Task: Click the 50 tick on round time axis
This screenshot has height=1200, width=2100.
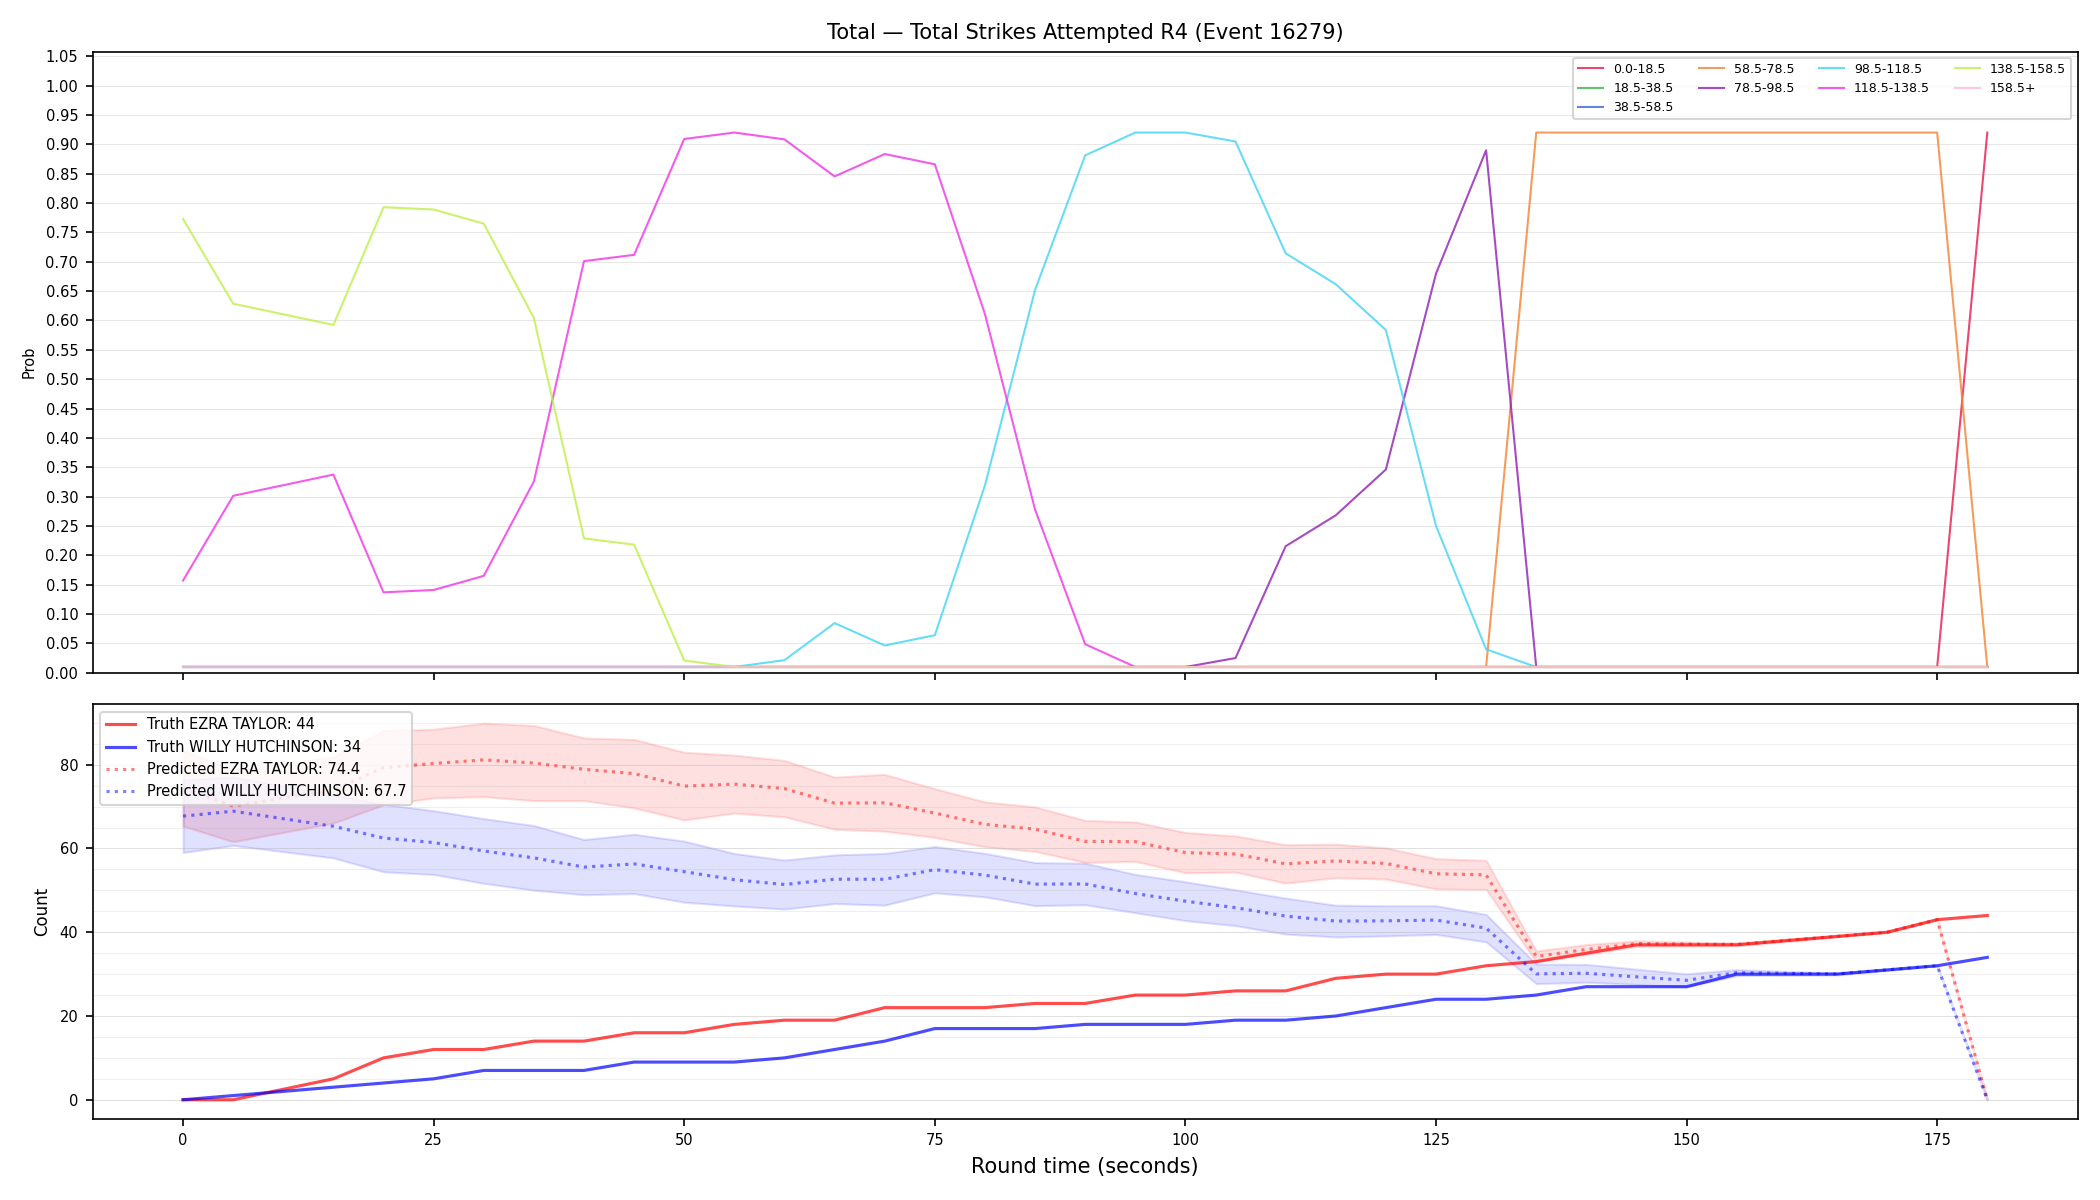Action: (684, 1139)
